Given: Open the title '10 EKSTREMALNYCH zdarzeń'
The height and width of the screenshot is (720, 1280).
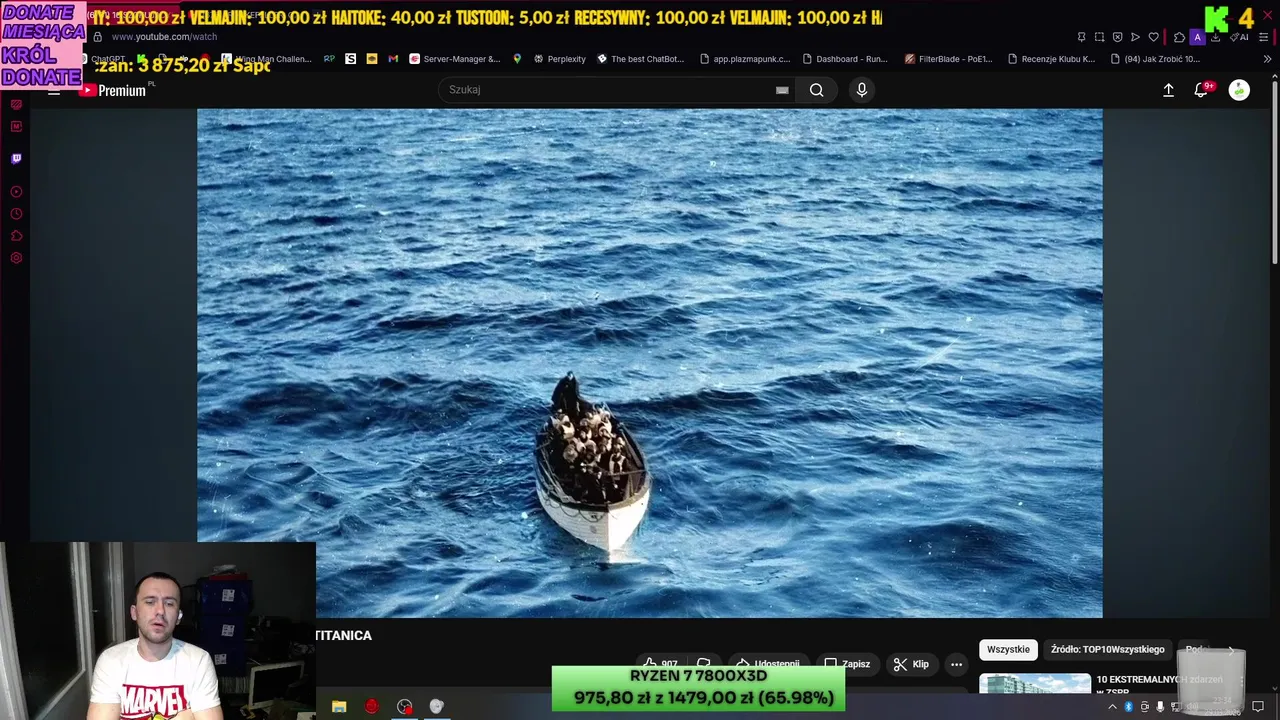Looking at the screenshot, I should (x=1159, y=680).
